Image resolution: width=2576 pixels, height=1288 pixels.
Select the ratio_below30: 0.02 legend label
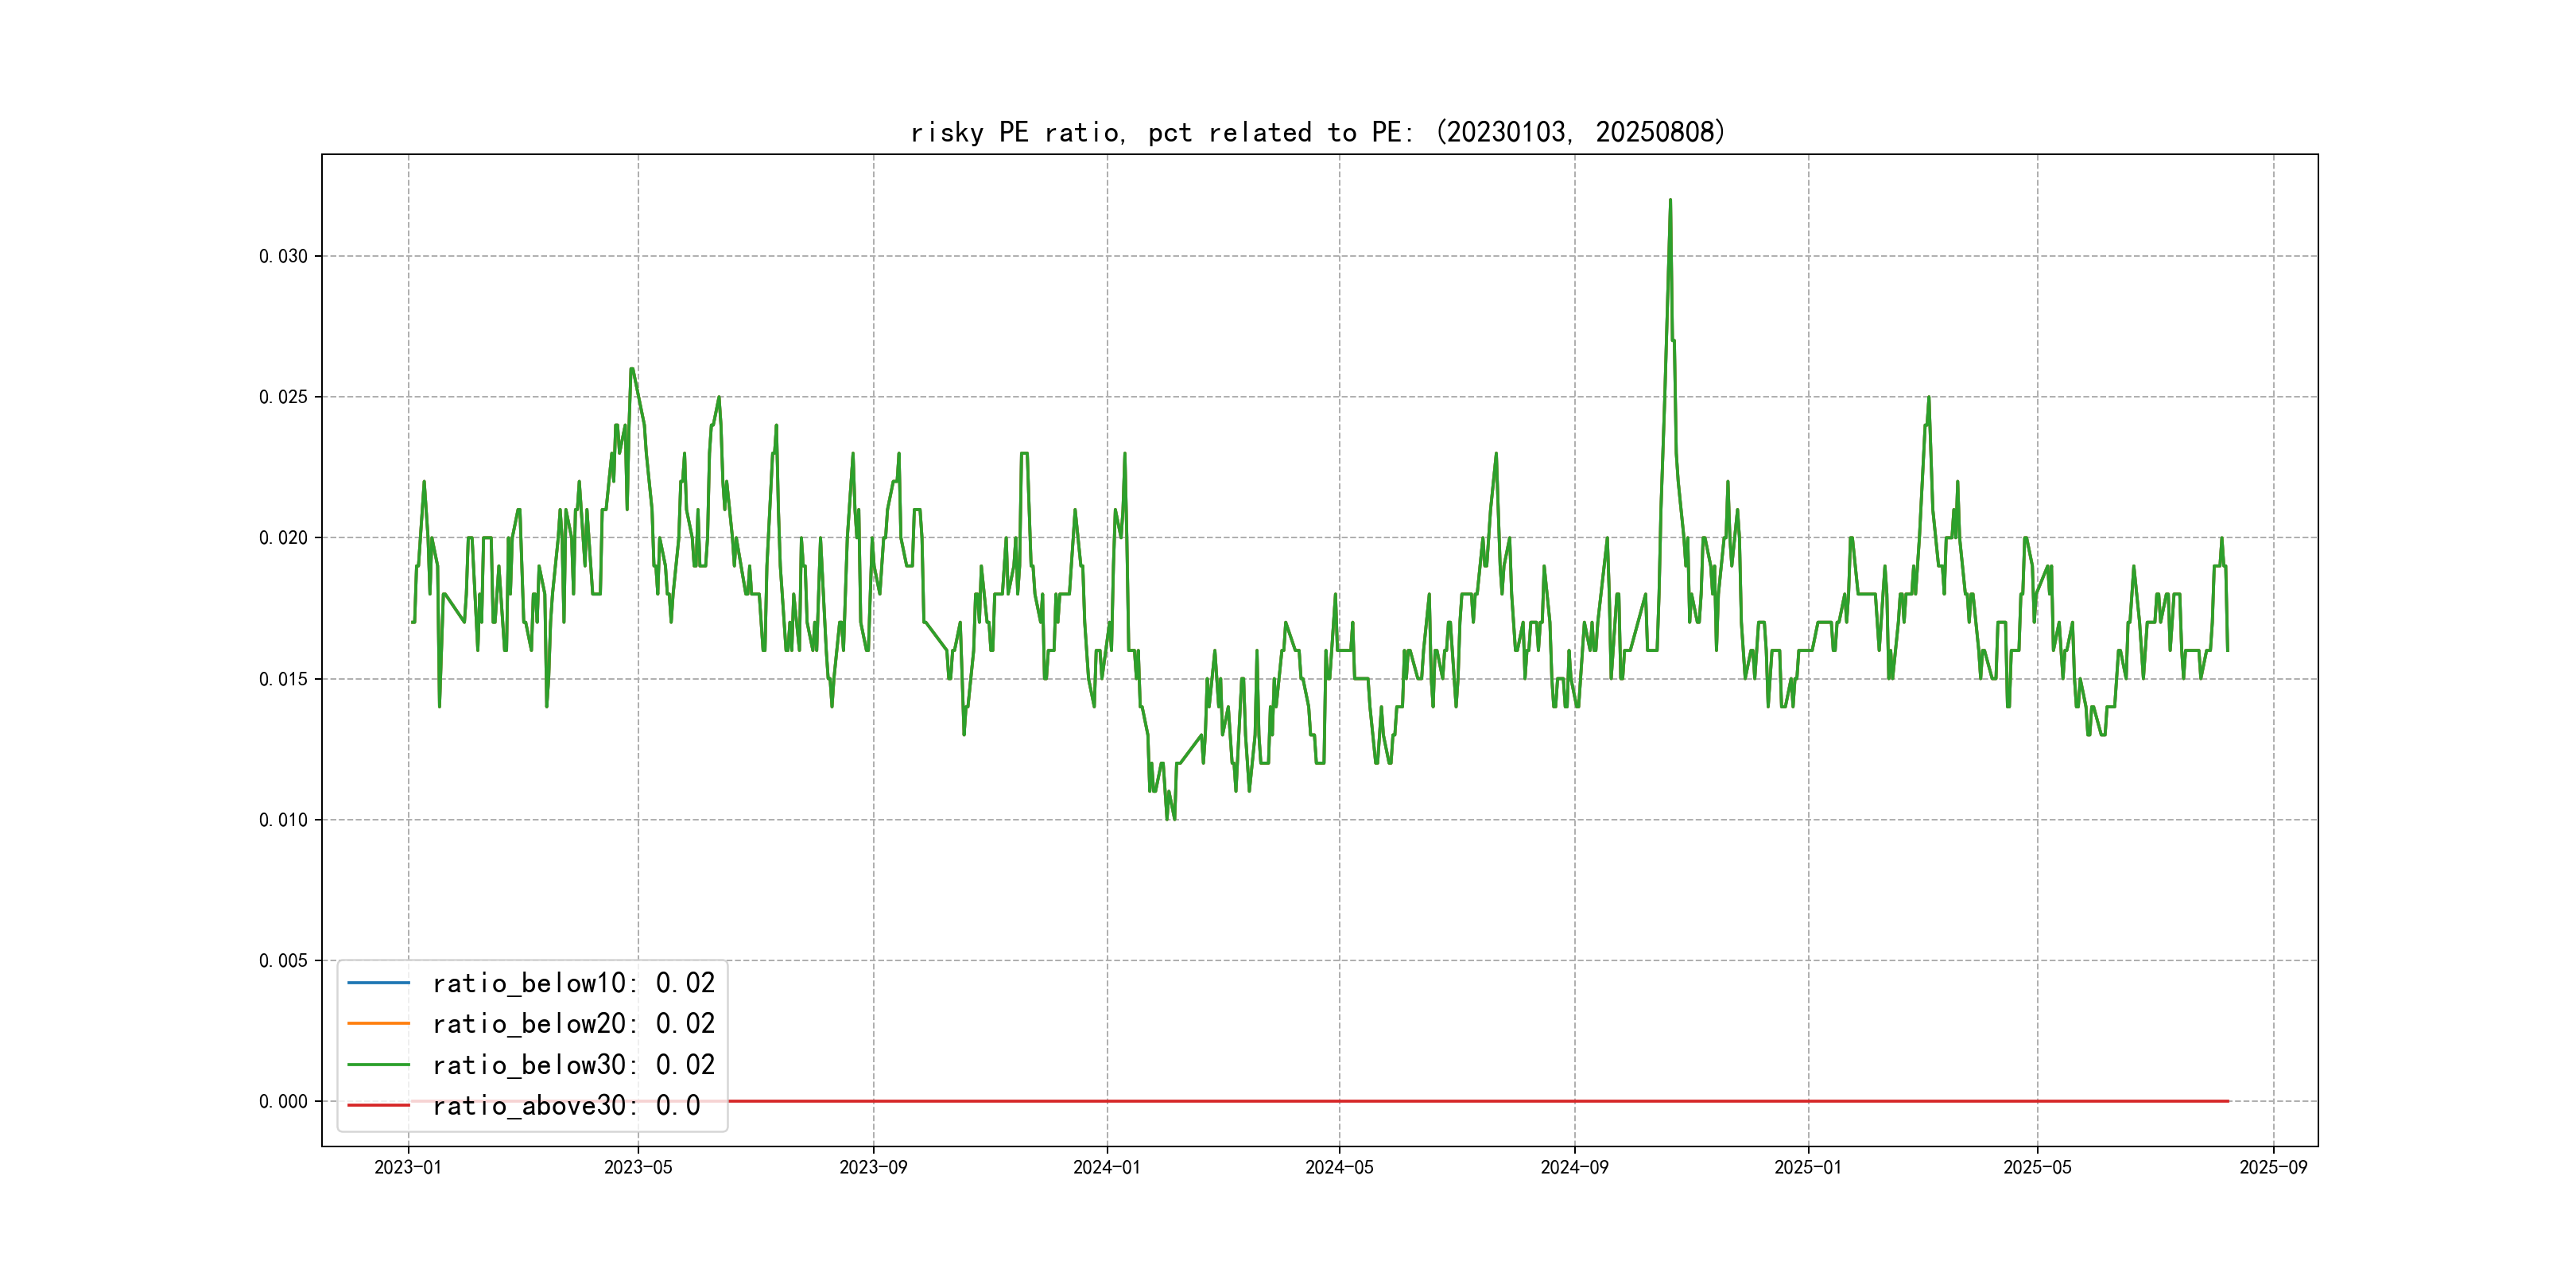[x=573, y=1065]
